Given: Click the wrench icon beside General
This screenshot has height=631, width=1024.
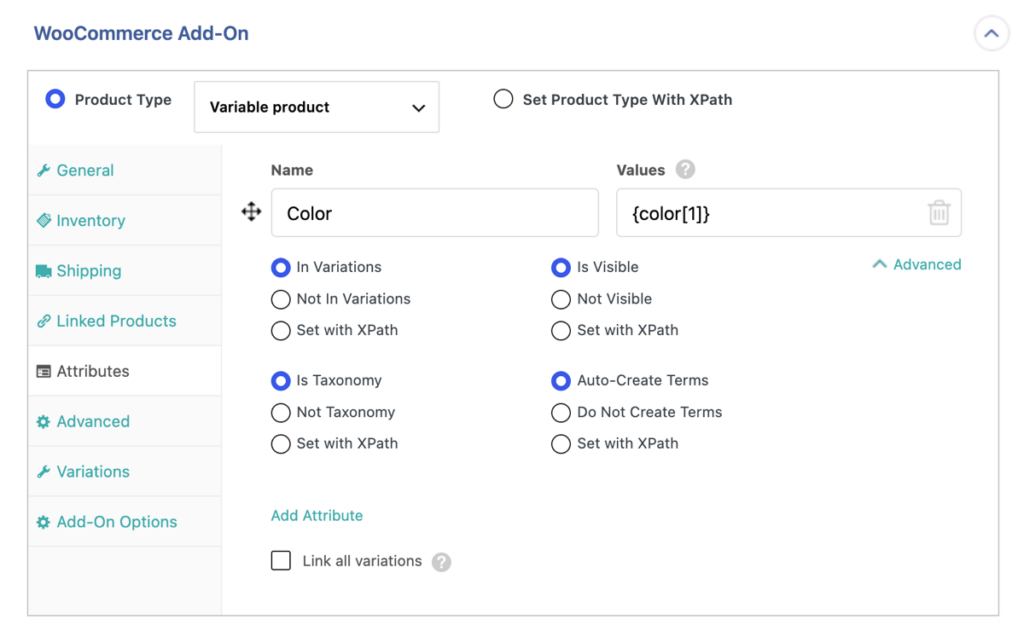Looking at the screenshot, I should 44,170.
